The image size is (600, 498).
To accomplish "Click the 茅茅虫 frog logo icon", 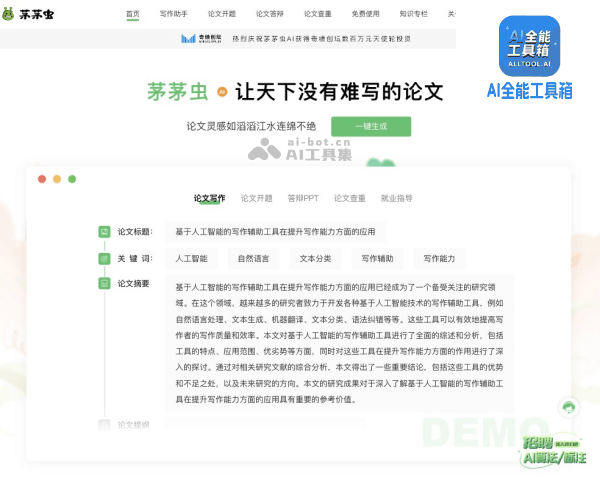I will [8, 14].
